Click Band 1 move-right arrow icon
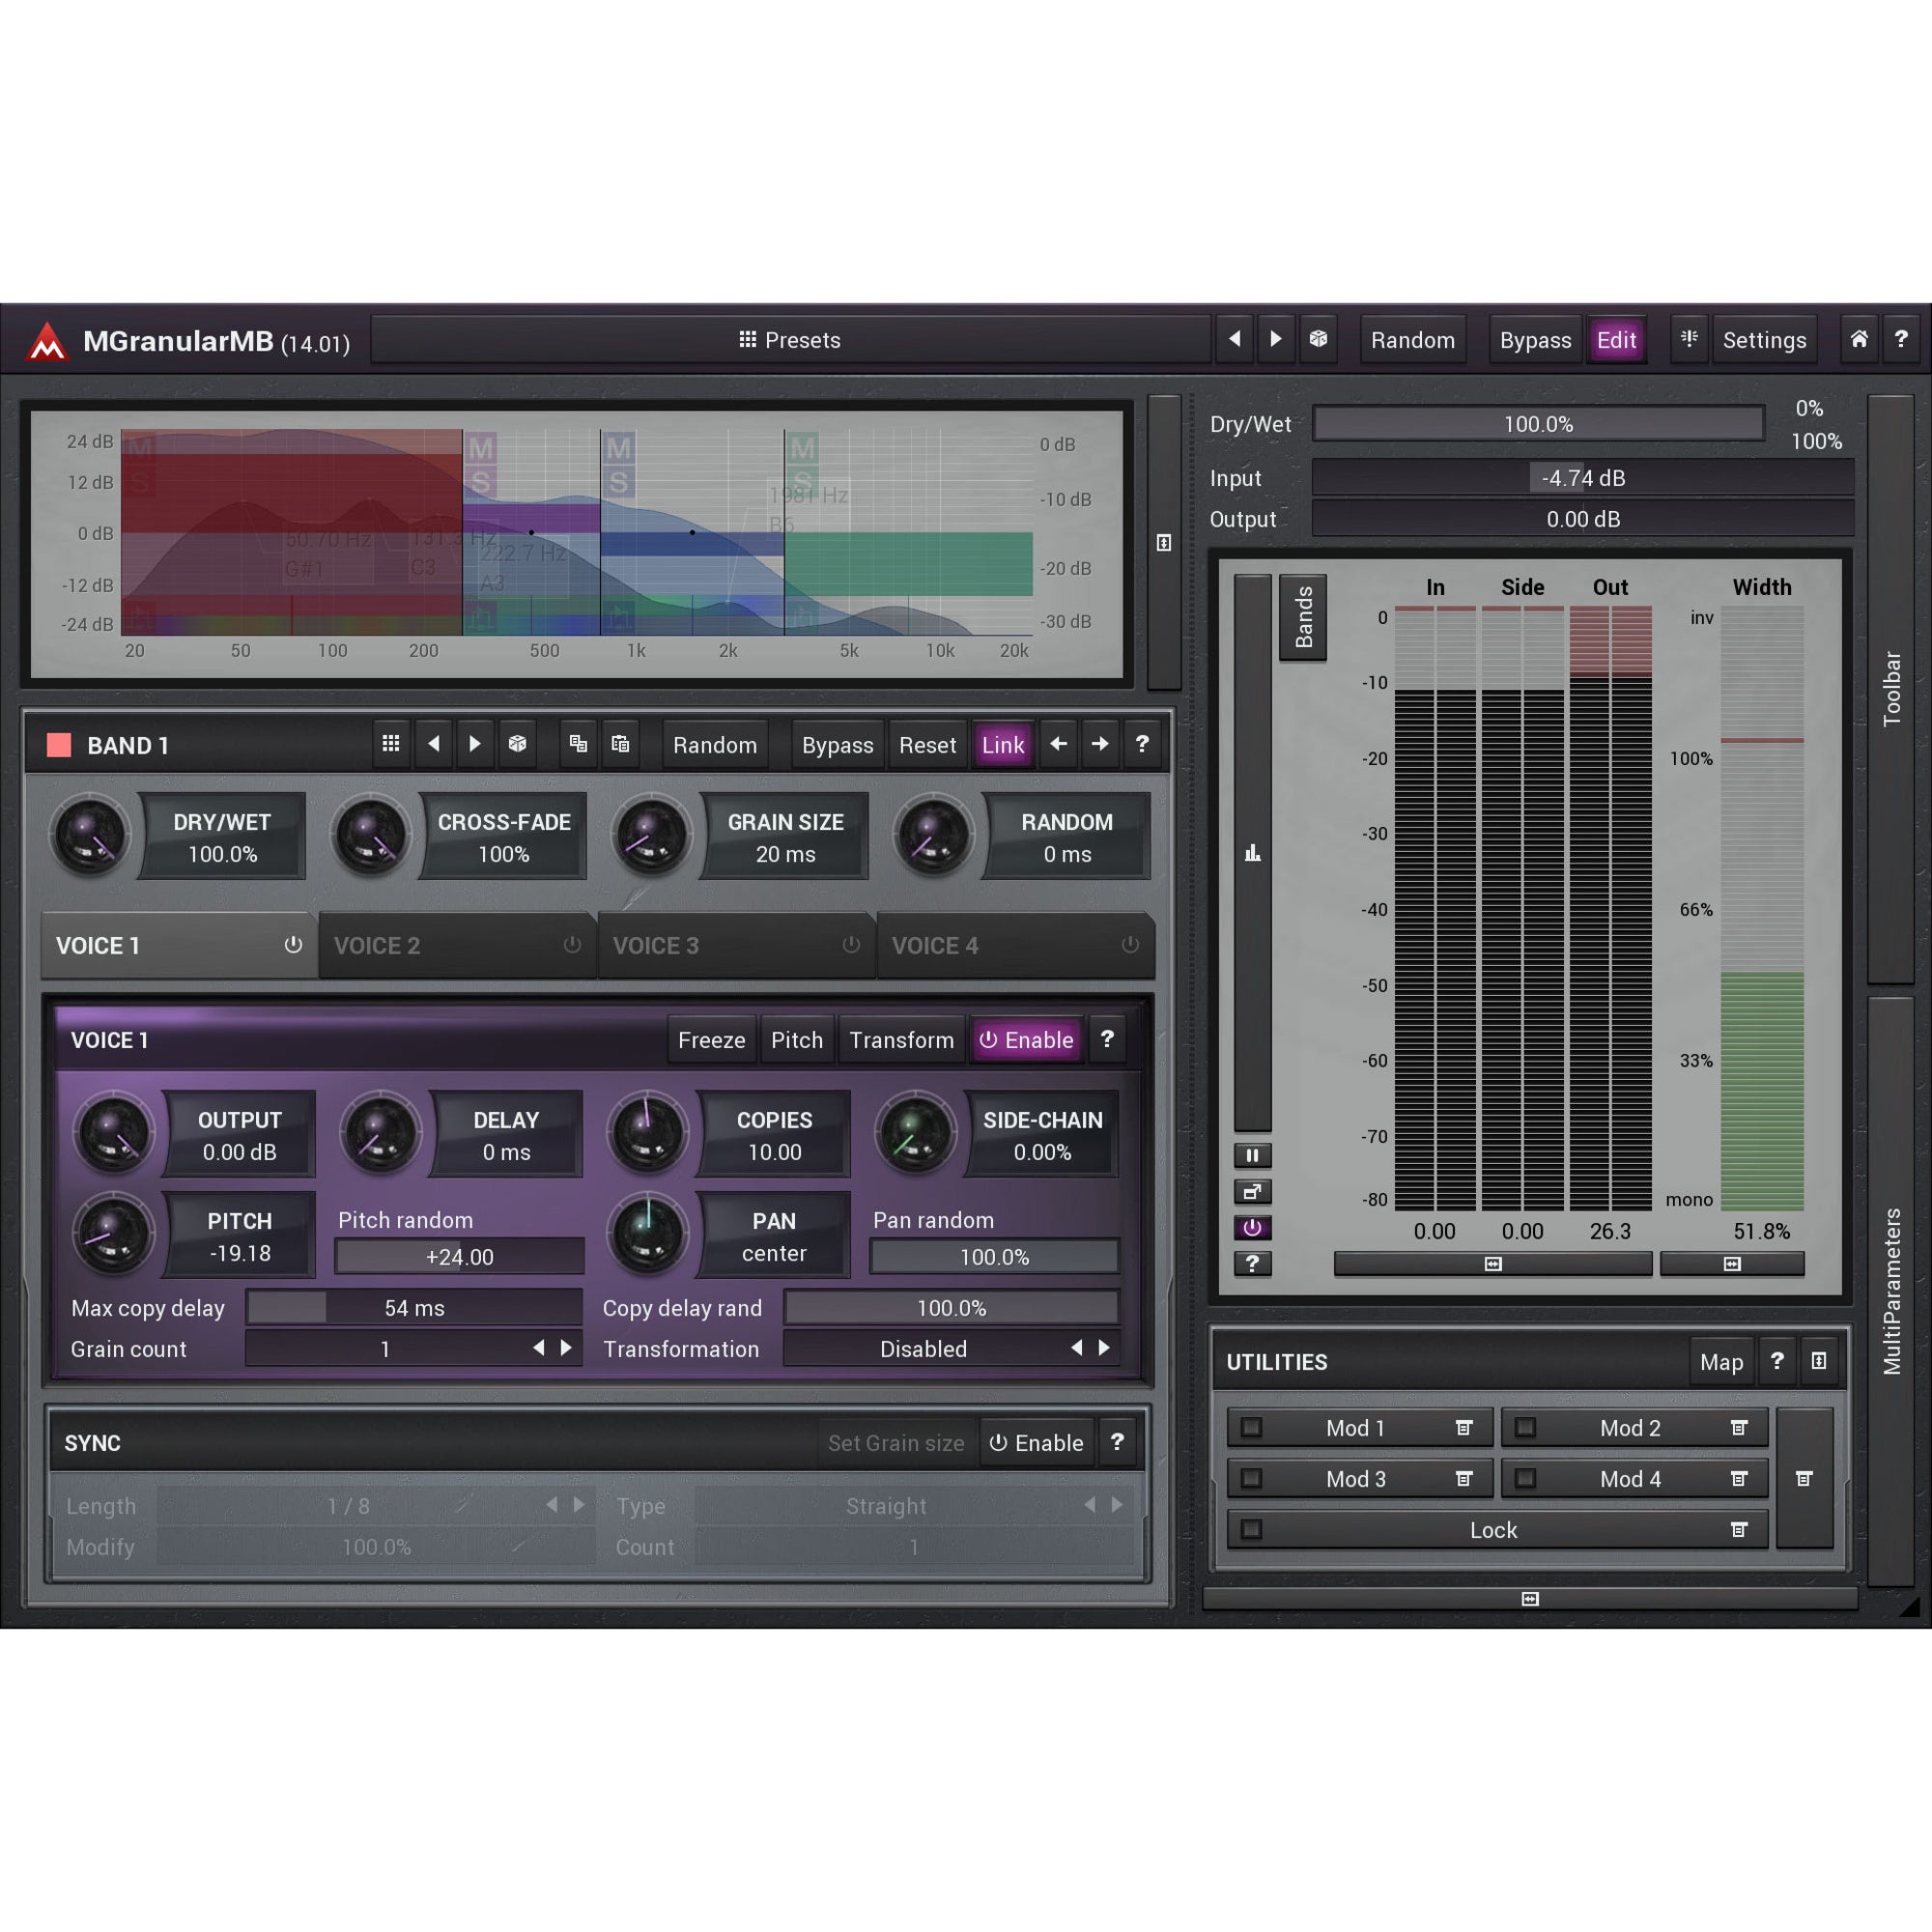 click(1100, 744)
